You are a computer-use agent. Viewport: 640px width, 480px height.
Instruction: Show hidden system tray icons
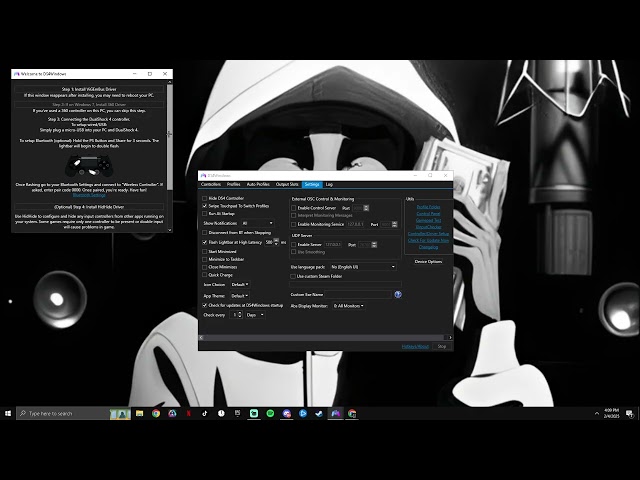point(597,413)
